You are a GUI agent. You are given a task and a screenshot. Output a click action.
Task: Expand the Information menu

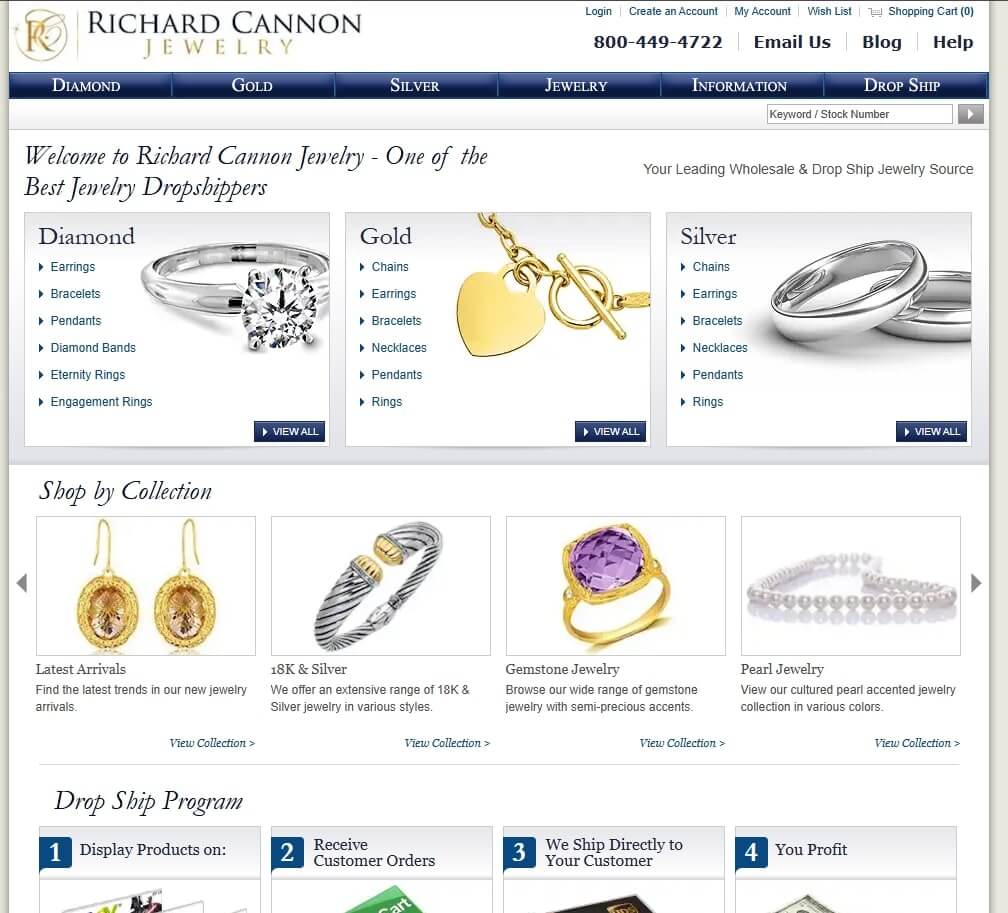click(x=739, y=86)
